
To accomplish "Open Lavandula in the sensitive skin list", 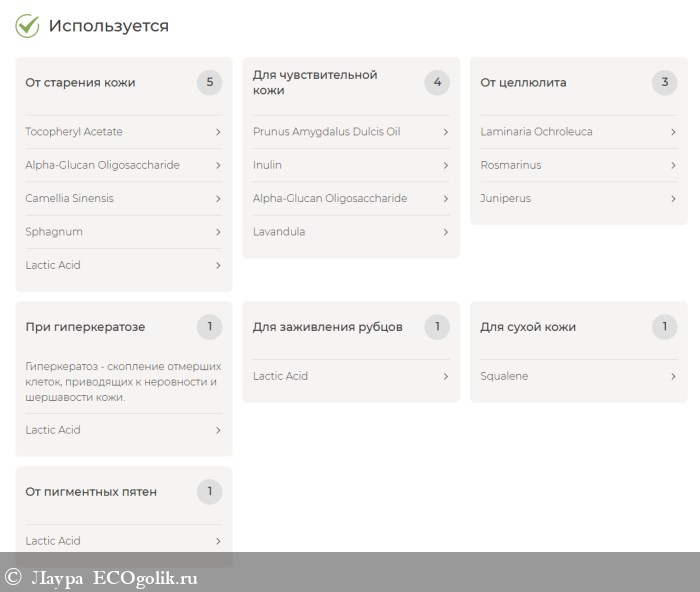I will coord(279,232).
